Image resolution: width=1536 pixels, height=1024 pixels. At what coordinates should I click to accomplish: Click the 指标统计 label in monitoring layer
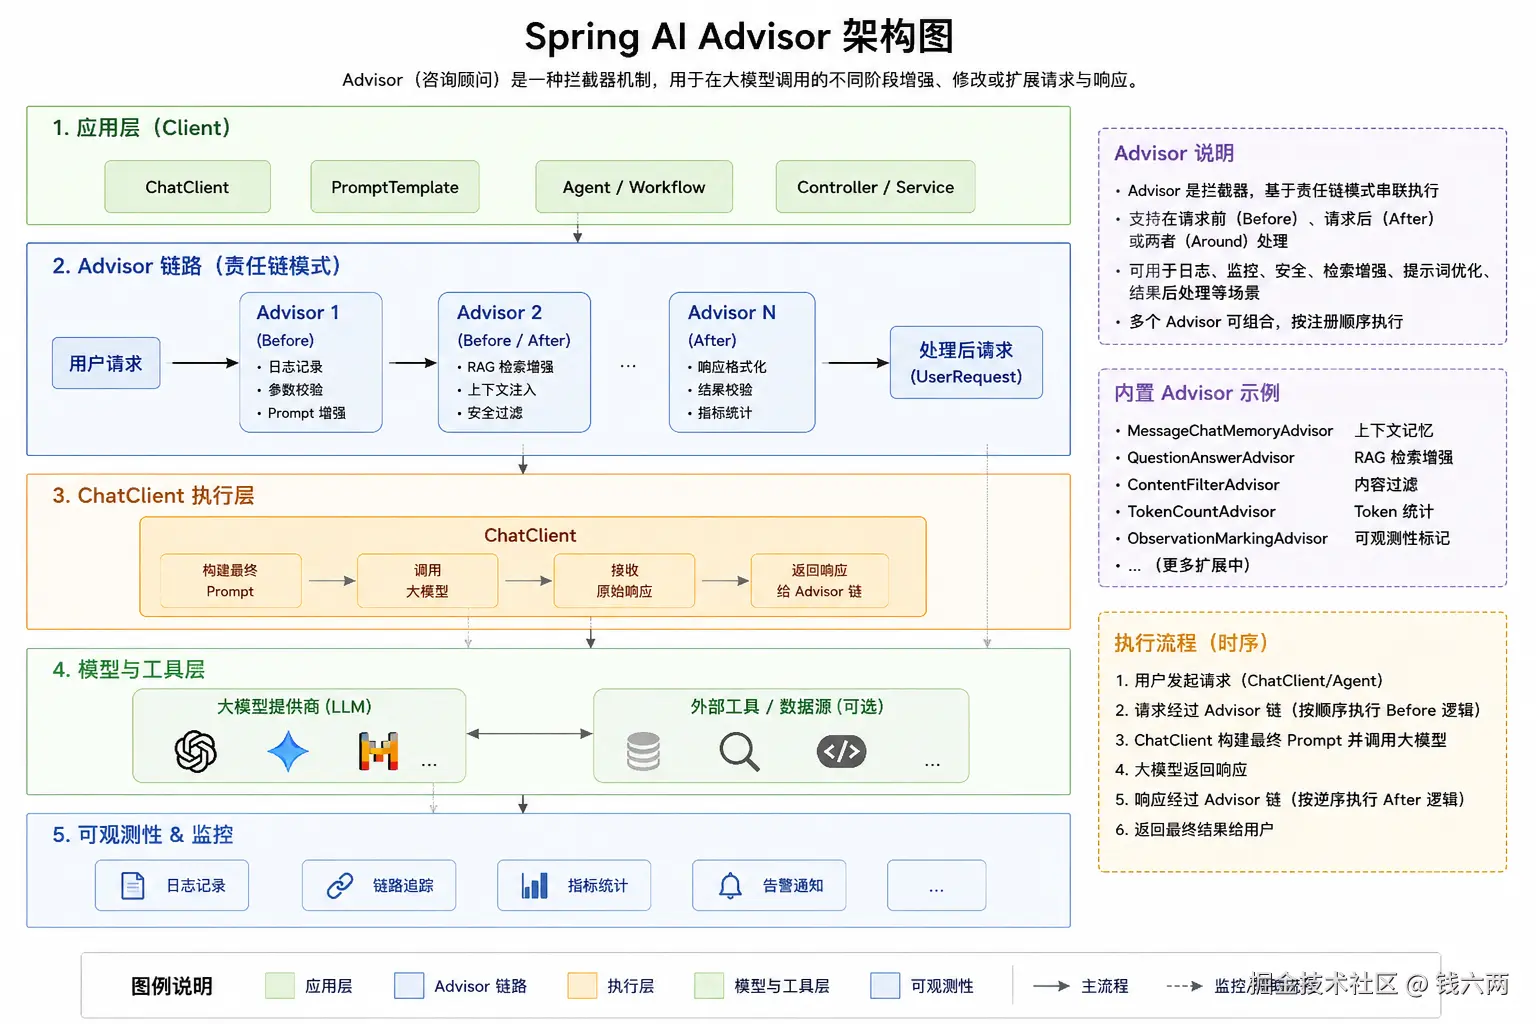point(598,886)
